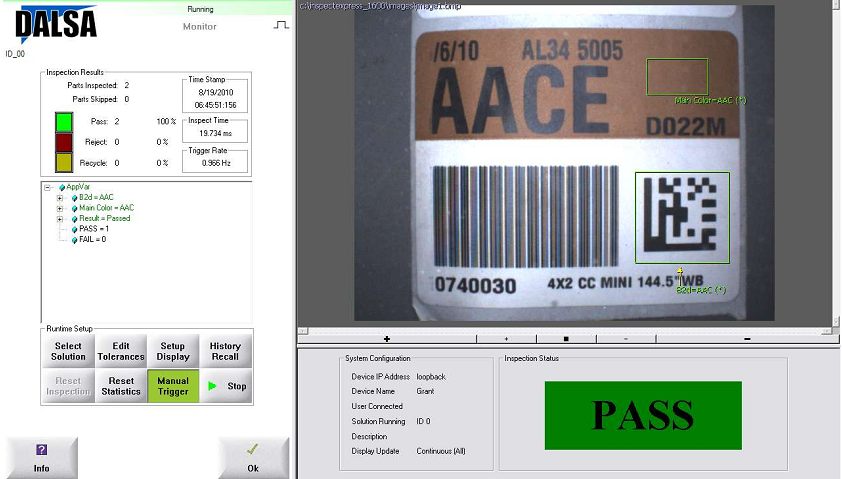This screenshot has height=479, width=842.
Task: Click the Running status label
Action: pos(200,9)
